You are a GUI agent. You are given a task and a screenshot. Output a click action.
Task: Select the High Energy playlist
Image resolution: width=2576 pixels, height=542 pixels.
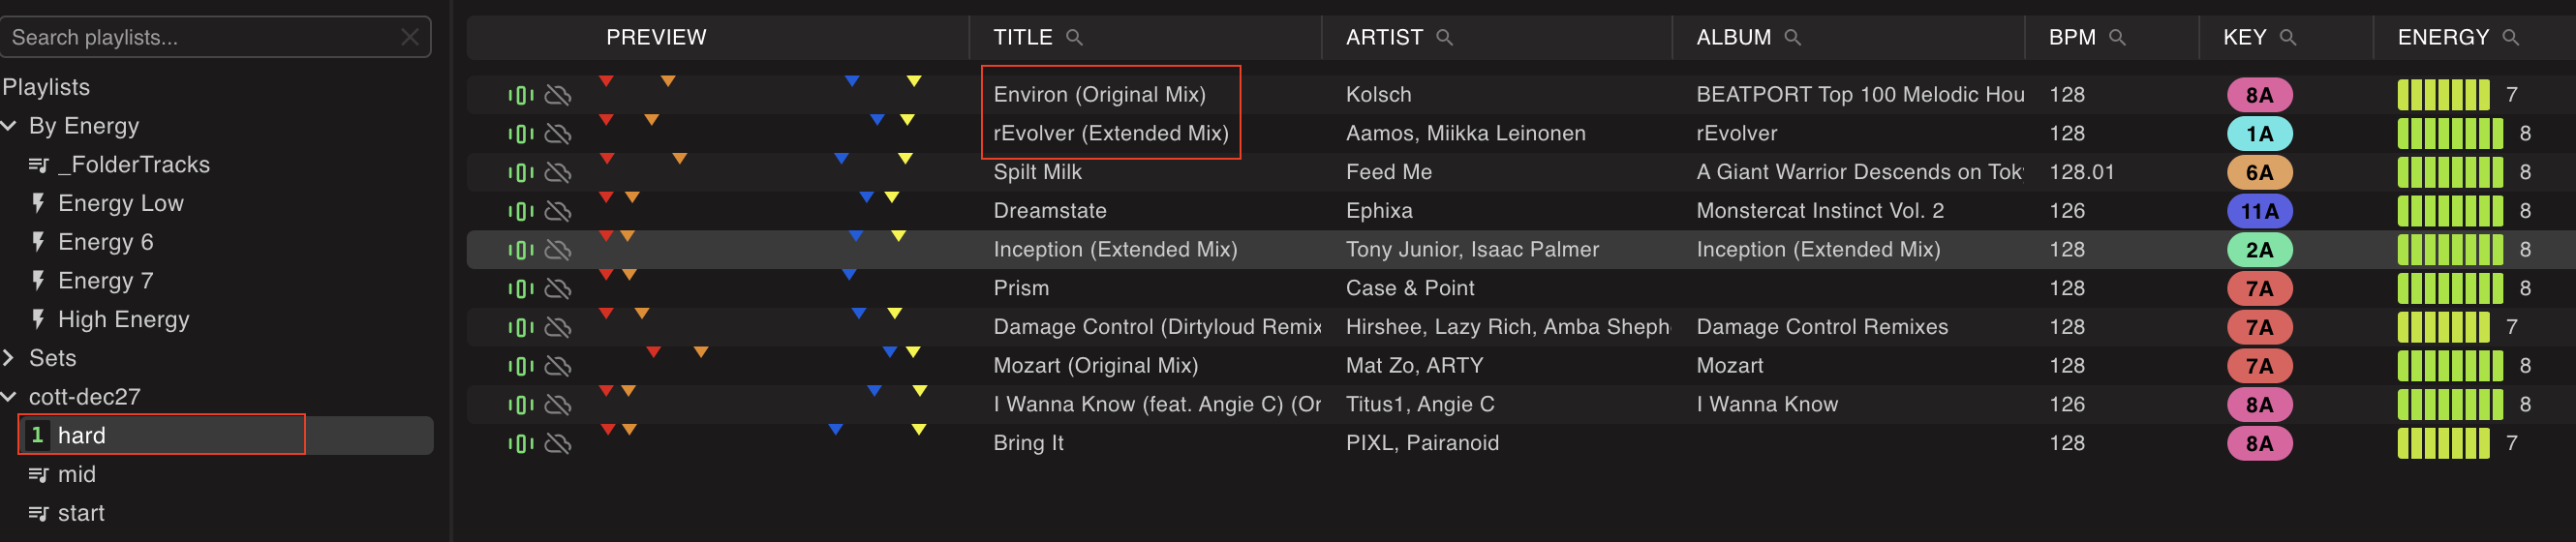point(123,319)
